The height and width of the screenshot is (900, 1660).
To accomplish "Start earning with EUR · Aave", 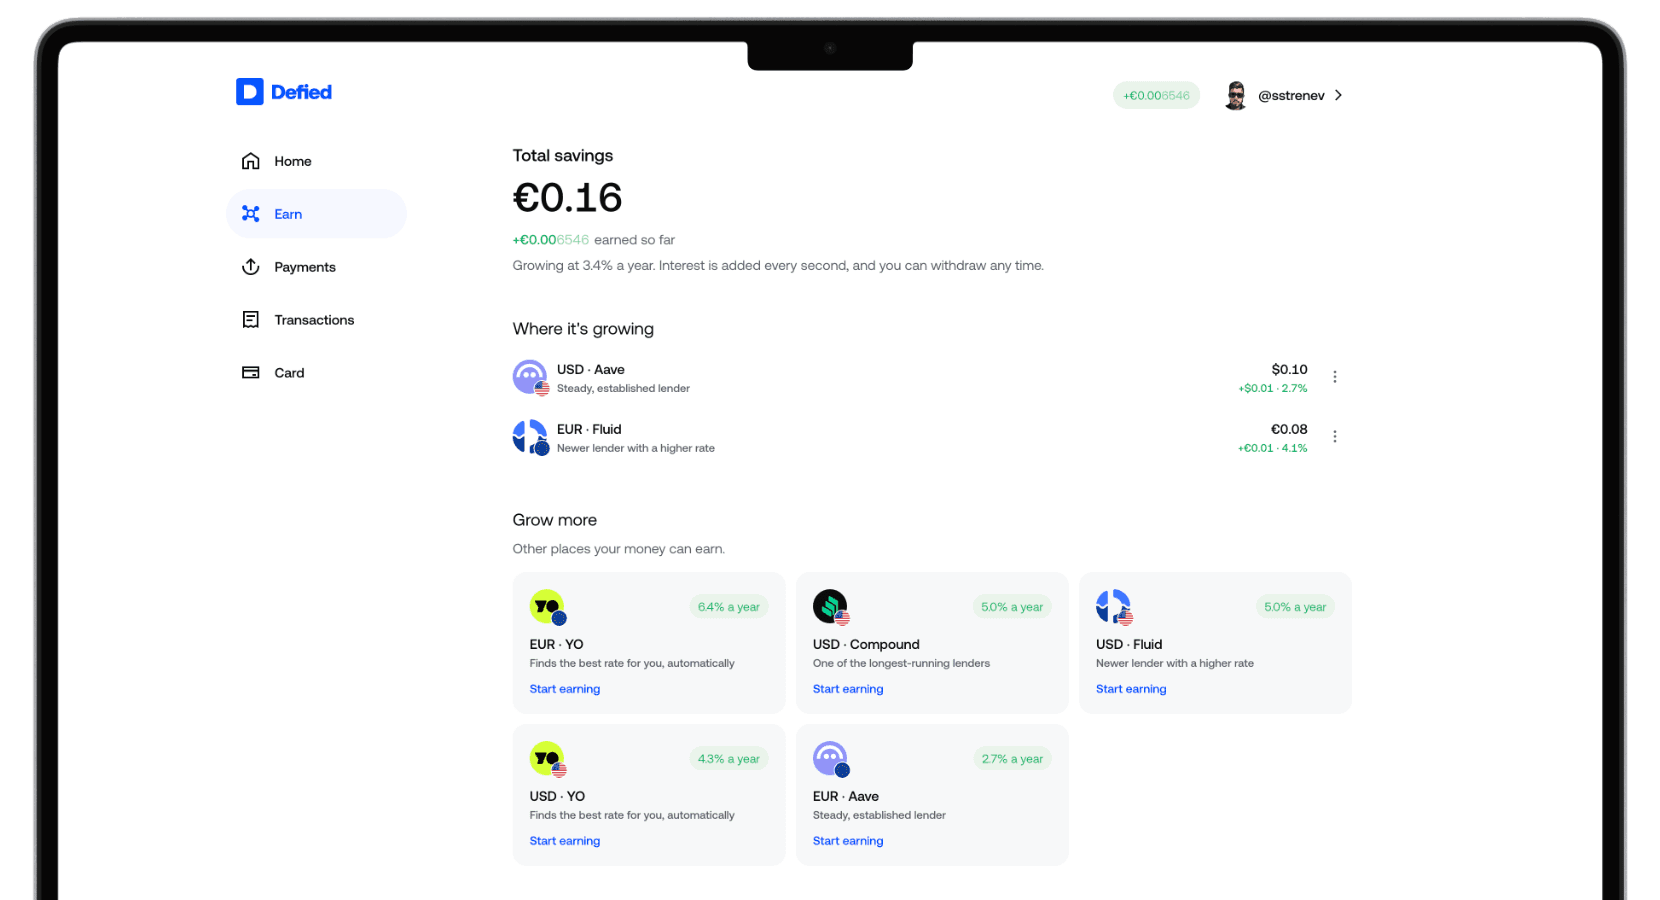I will point(848,841).
